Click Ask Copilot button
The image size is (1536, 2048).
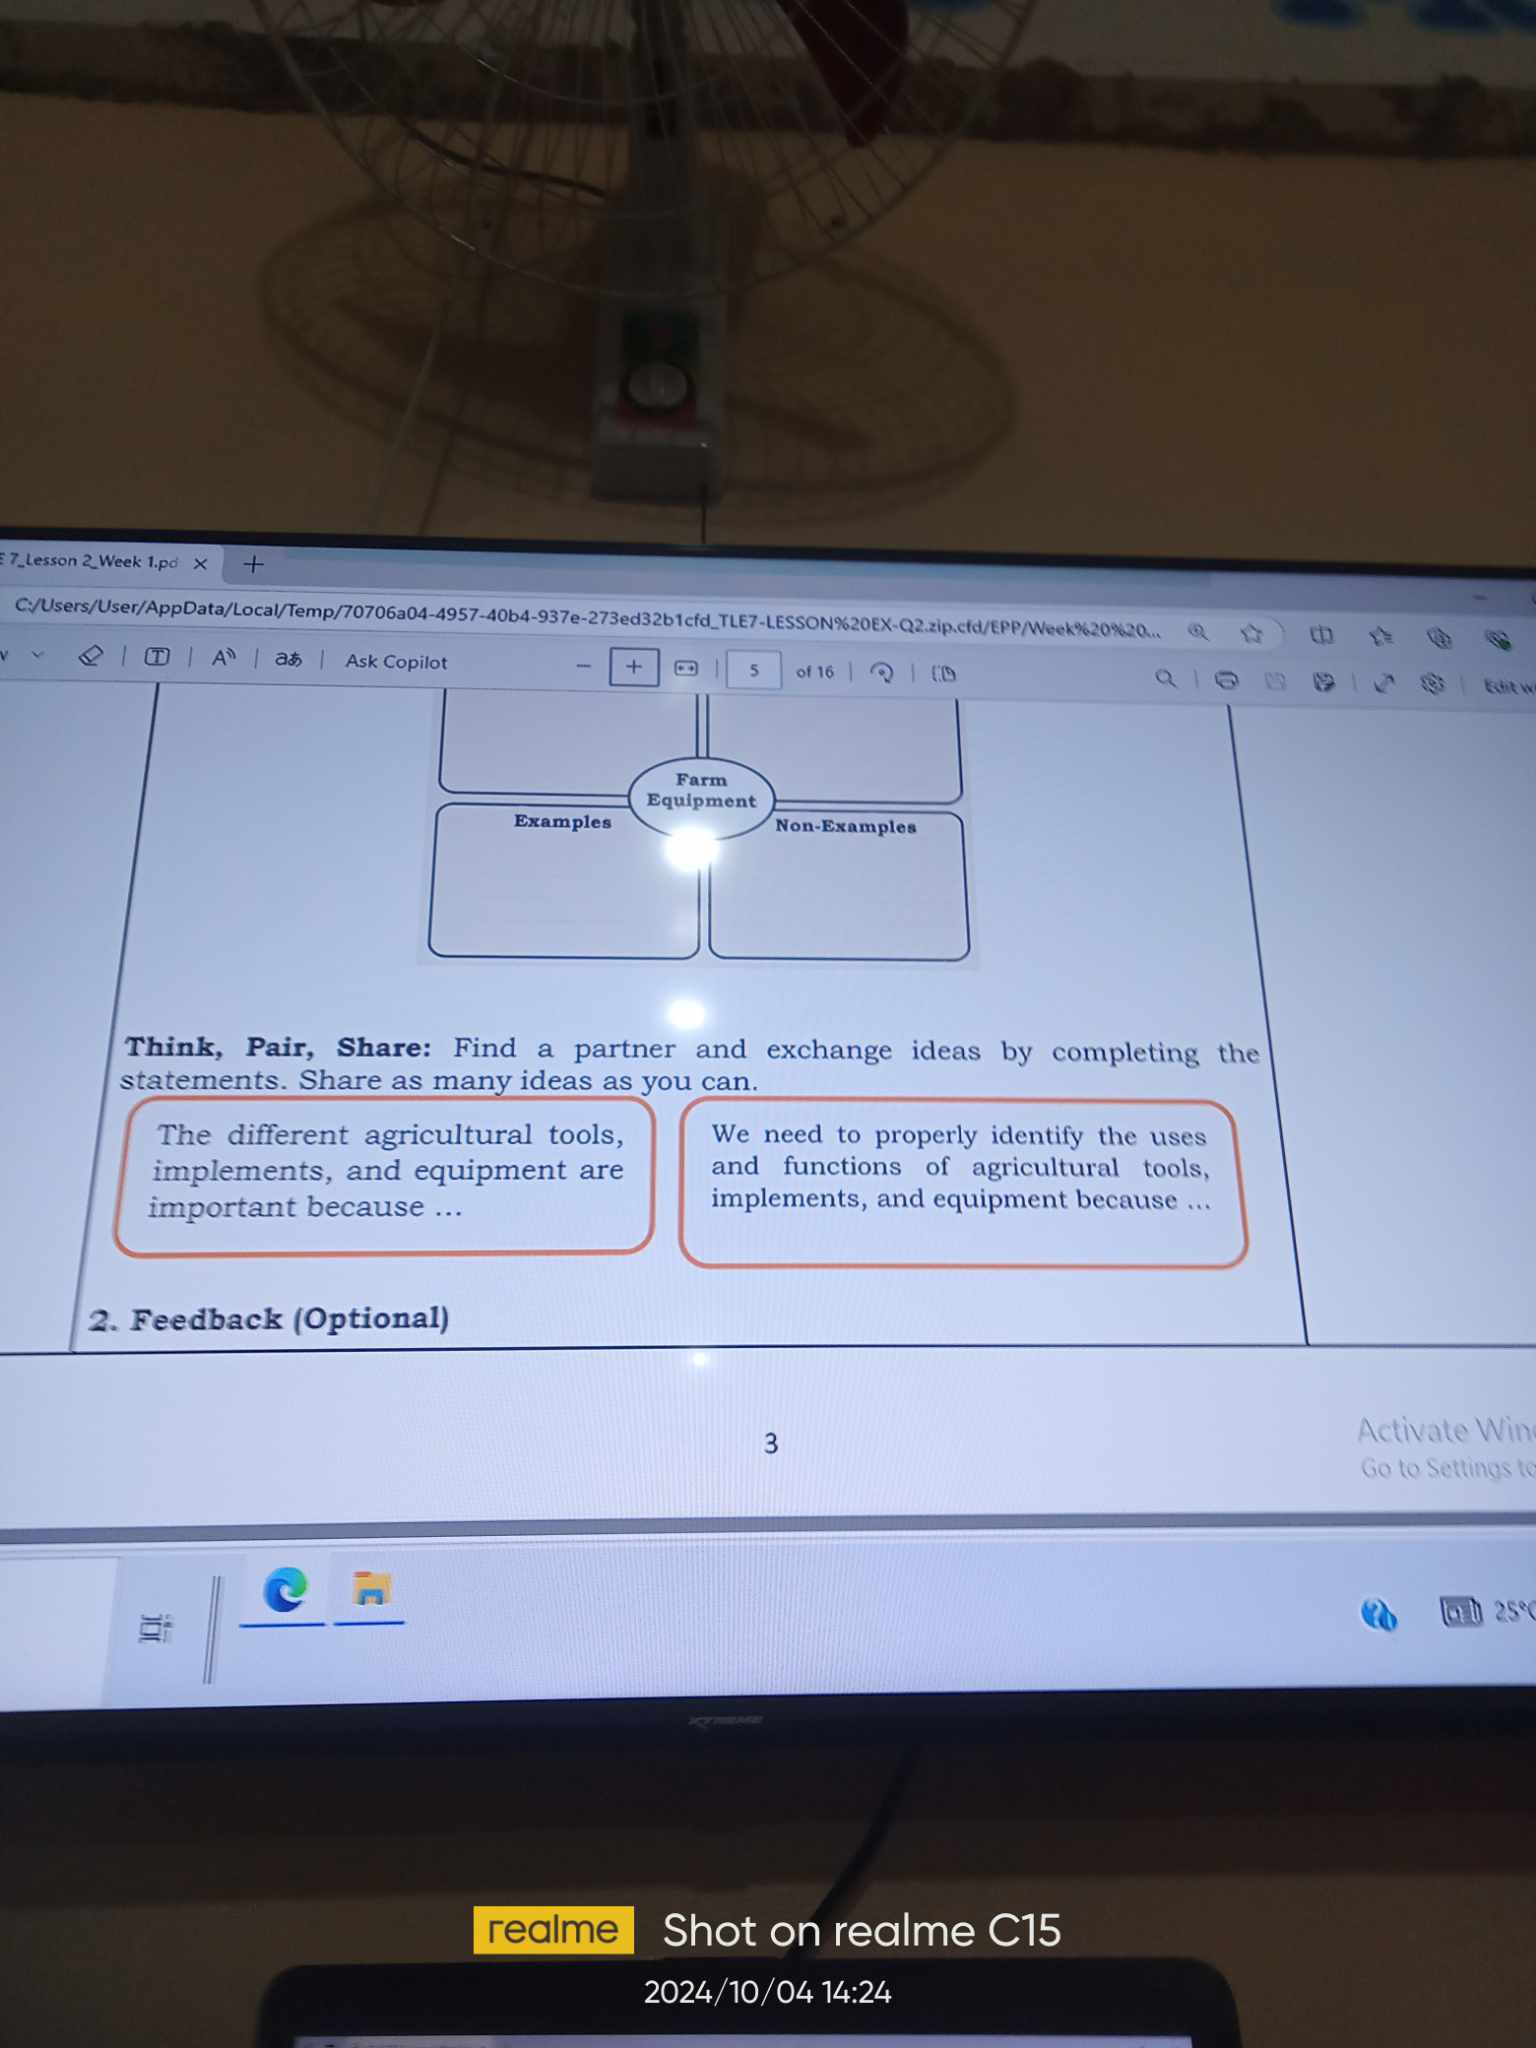[396, 661]
